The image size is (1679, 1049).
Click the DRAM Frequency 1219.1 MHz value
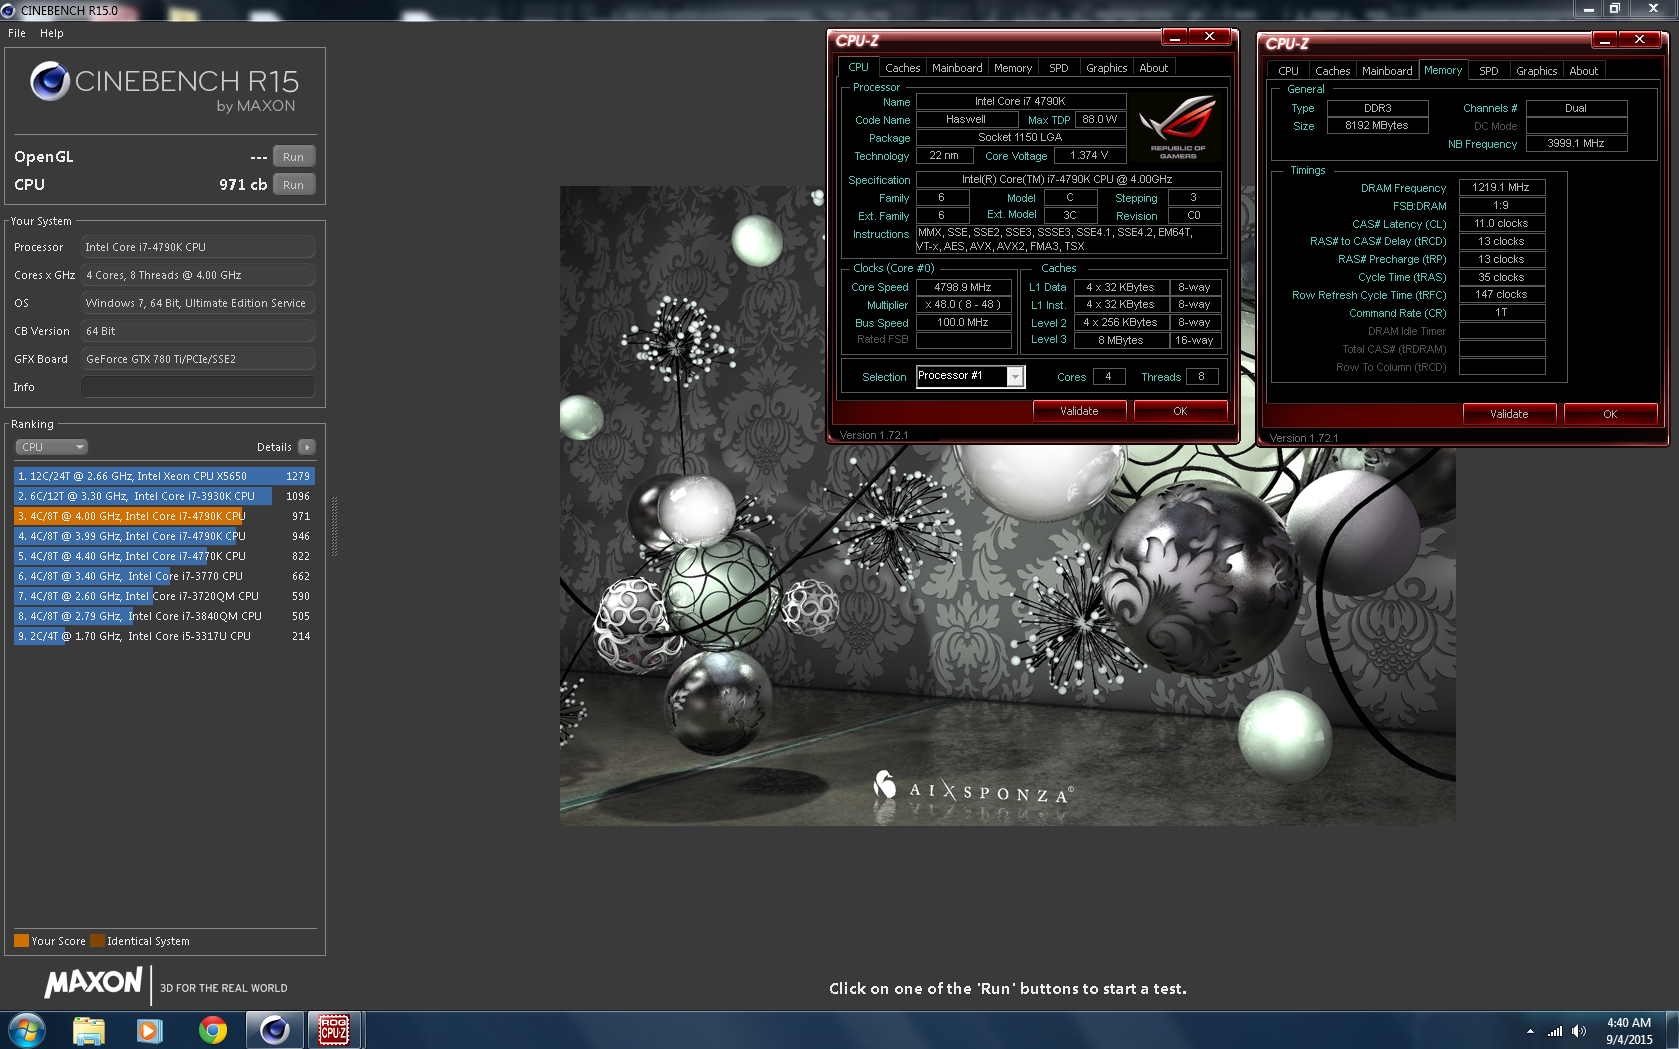(x=1501, y=187)
